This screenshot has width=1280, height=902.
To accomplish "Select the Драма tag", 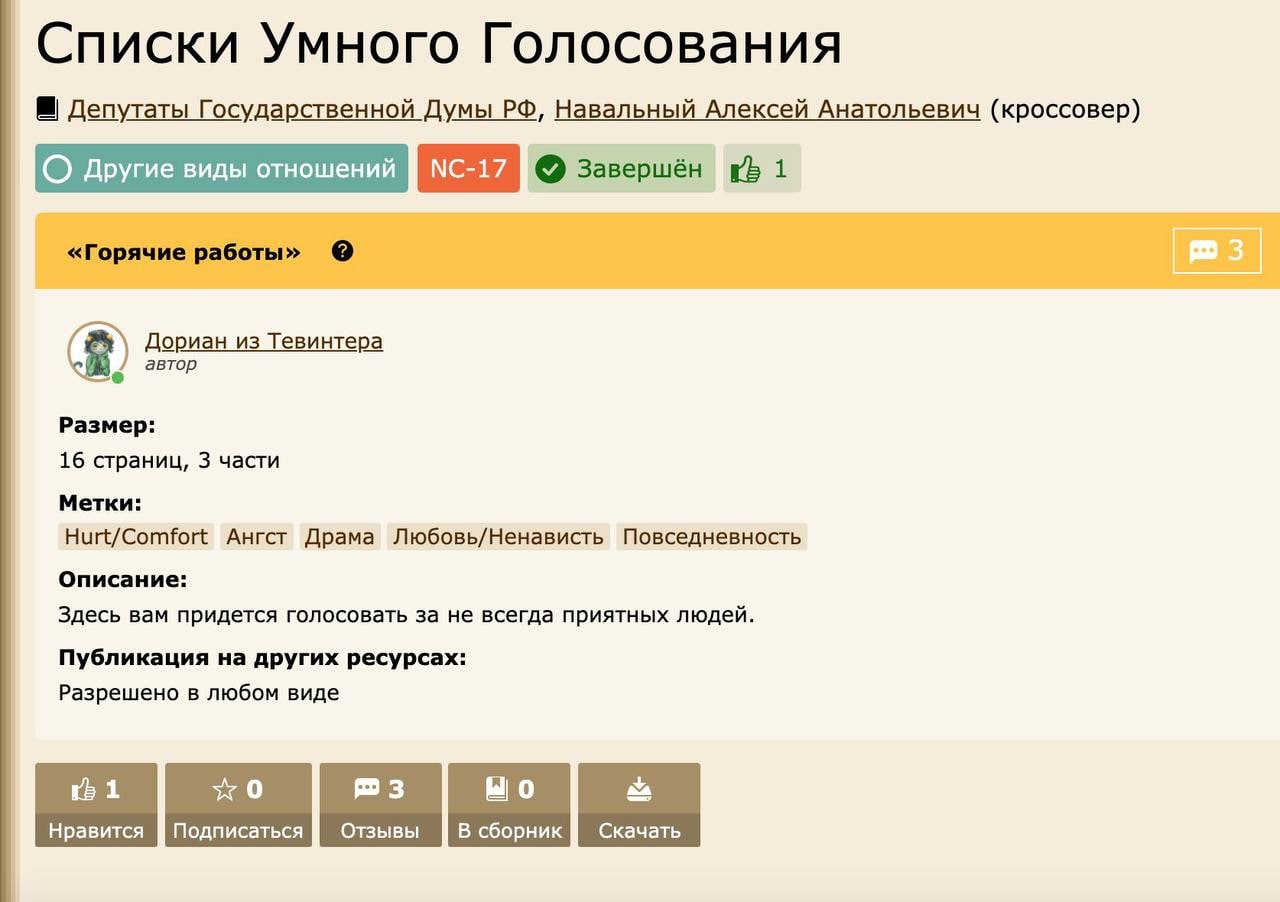I will pos(339,537).
